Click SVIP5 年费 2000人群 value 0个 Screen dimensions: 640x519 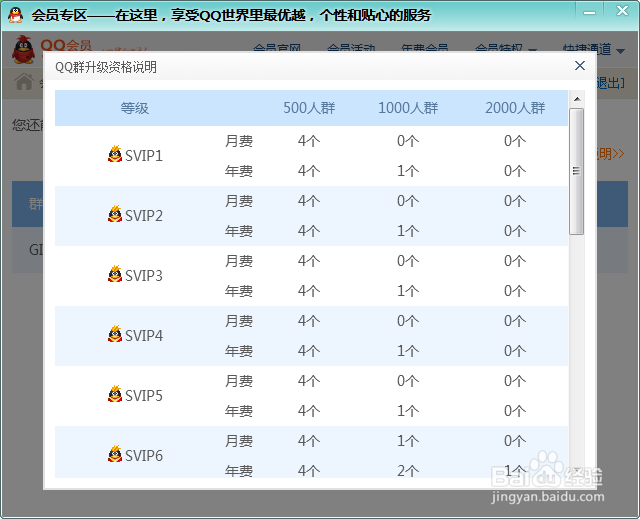[515, 411]
